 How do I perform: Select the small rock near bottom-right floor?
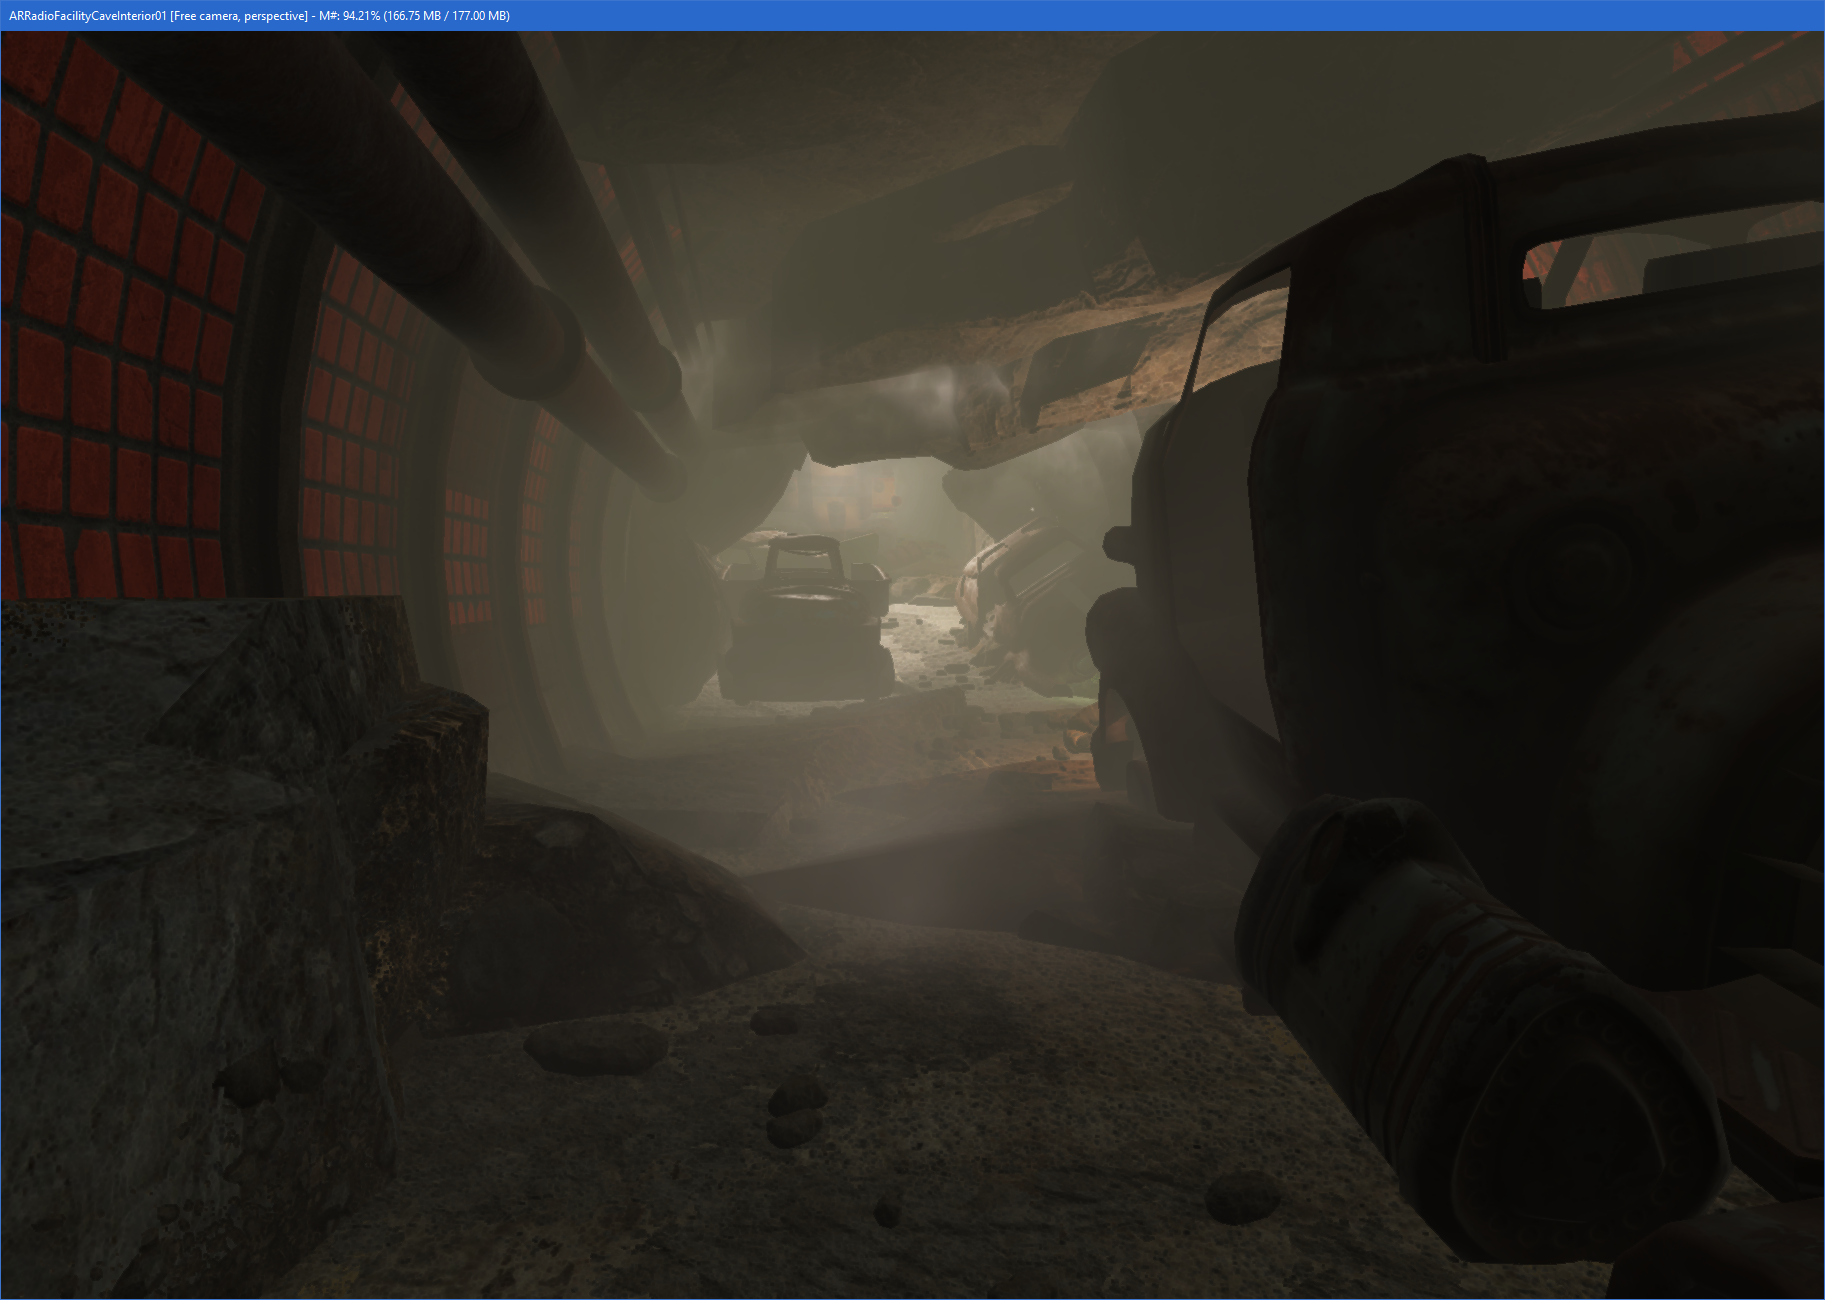[1242, 1196]
